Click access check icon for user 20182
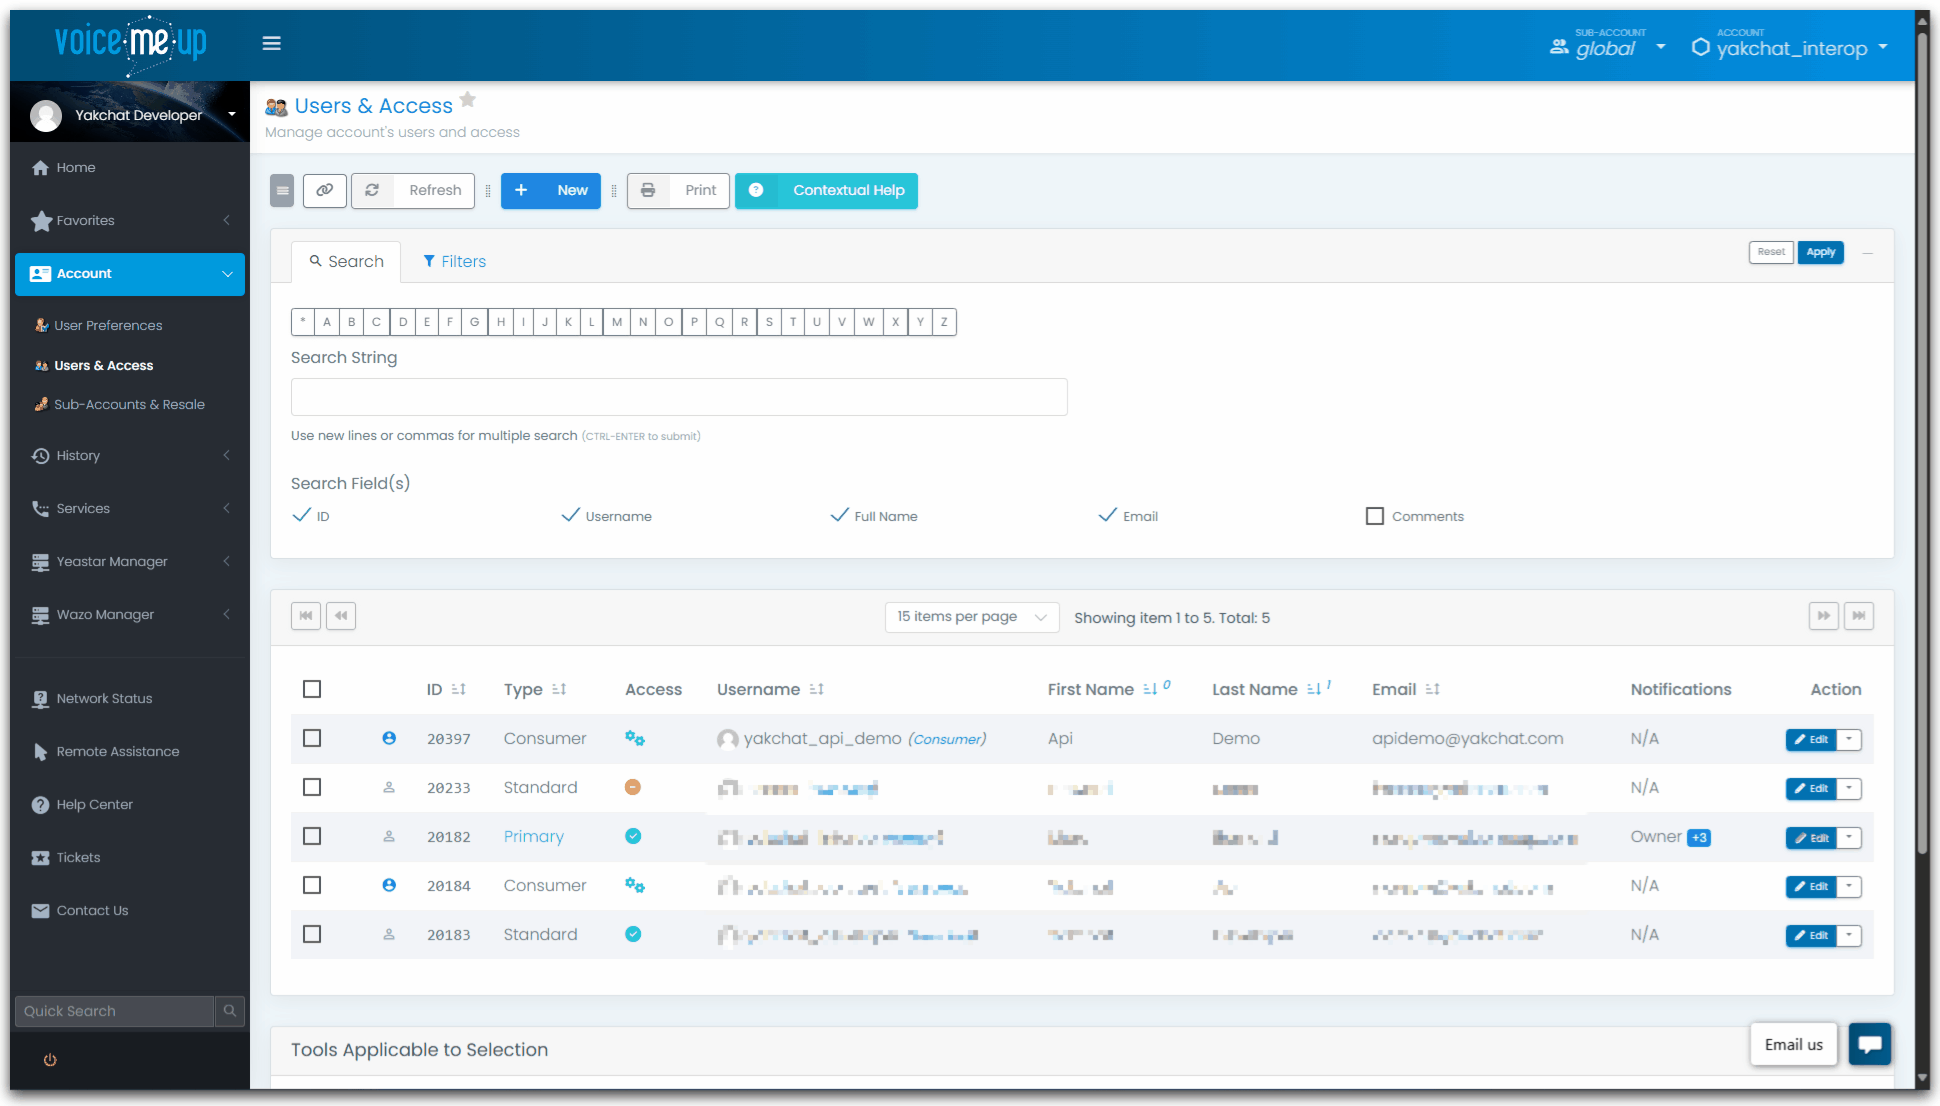The image size is (1940, 1106). tap(633, 836)
